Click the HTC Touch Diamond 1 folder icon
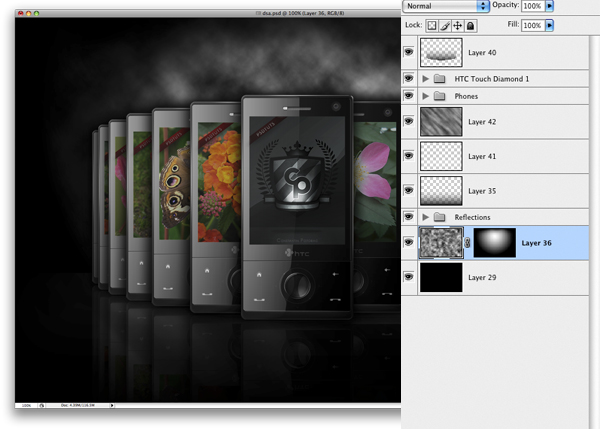 coord(440,79)
